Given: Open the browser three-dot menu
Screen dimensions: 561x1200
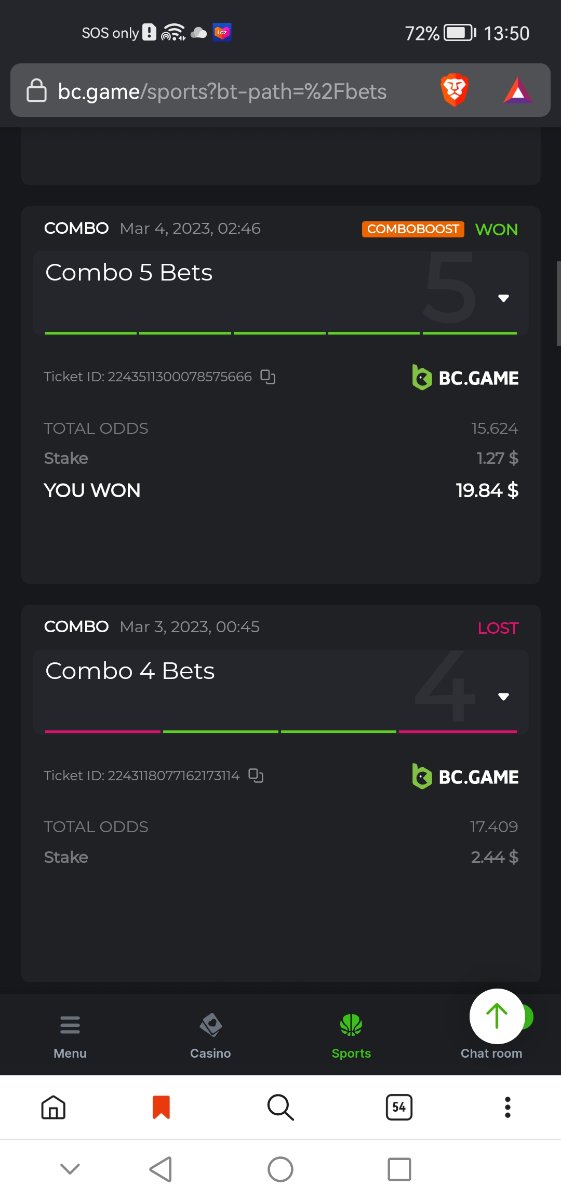Looking at the screenshot, I should click(508, 1107).
